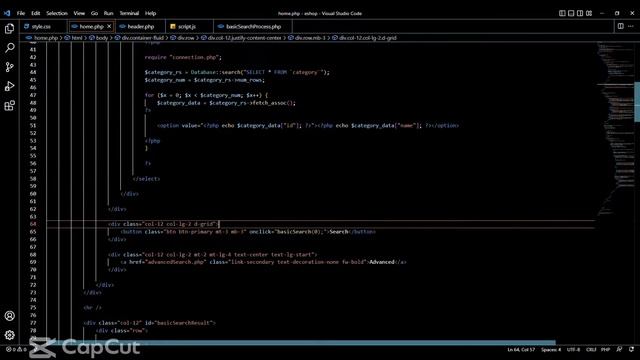Click the notifications bell in status bar
Viewport: 640px width, 360px height.
pos(631,349)
